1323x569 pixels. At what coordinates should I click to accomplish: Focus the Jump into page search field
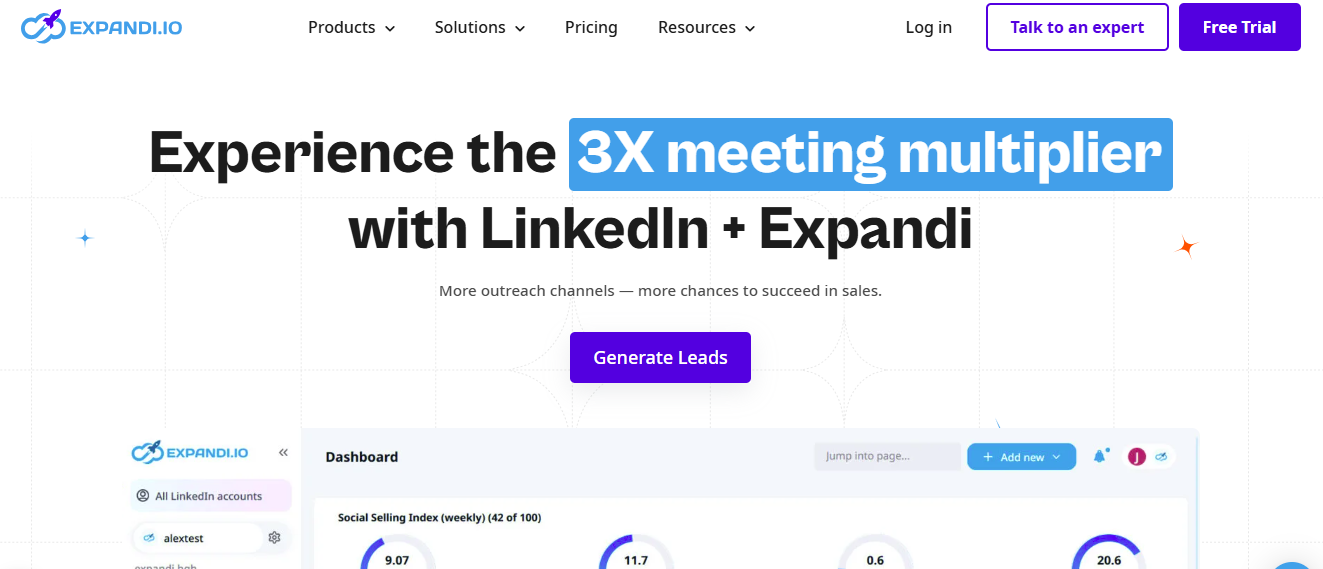tap(887, 457)
